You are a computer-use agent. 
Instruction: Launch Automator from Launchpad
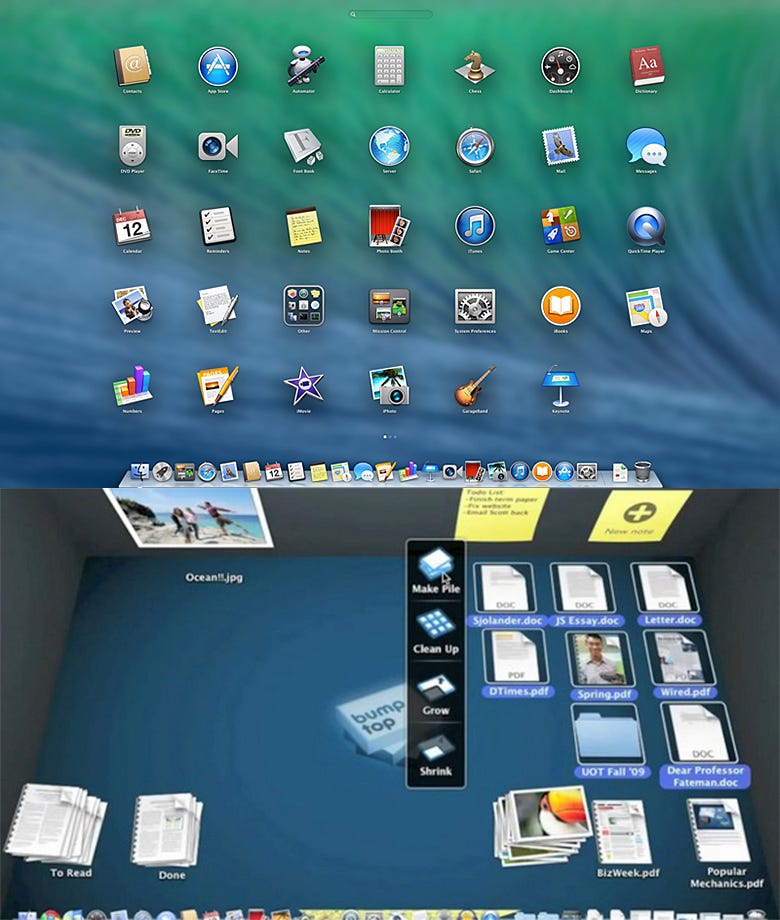pos(304,66)
